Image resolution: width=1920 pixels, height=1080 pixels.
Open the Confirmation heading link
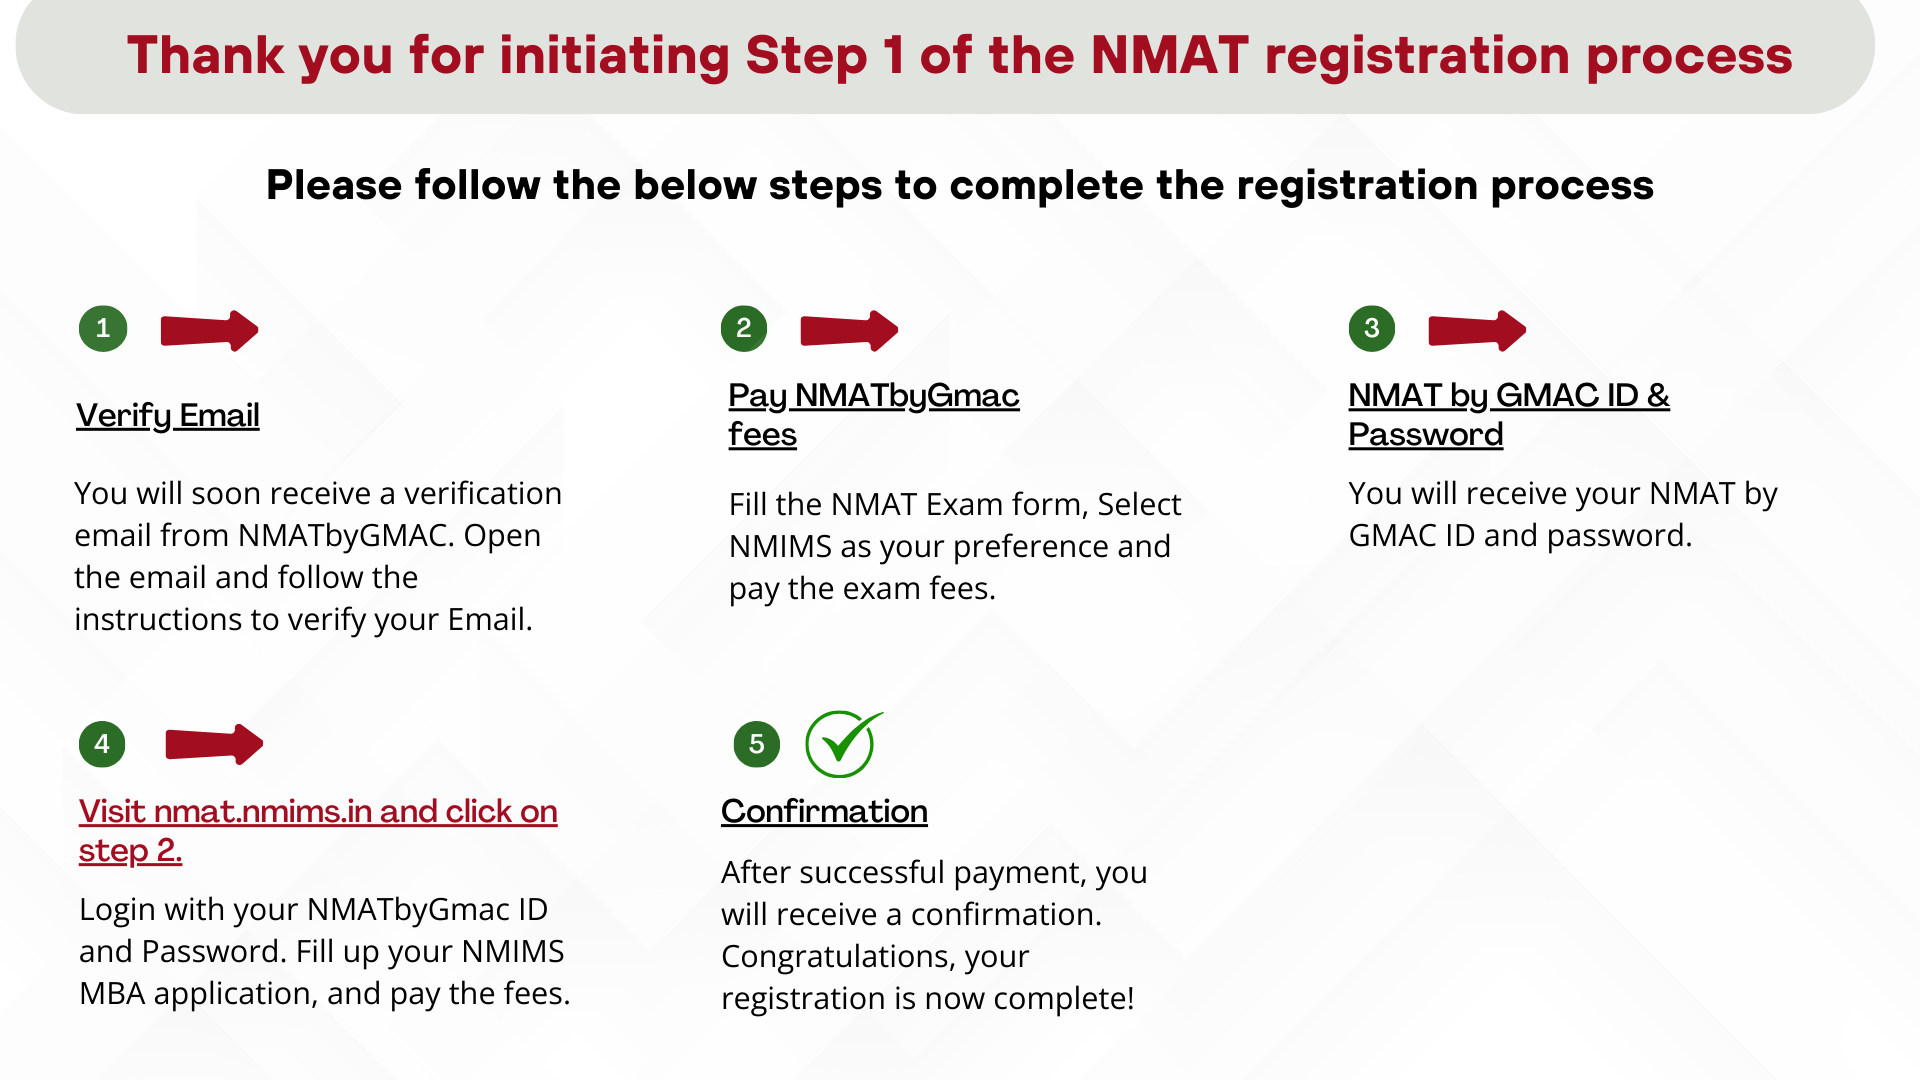(x=824, y=811)
